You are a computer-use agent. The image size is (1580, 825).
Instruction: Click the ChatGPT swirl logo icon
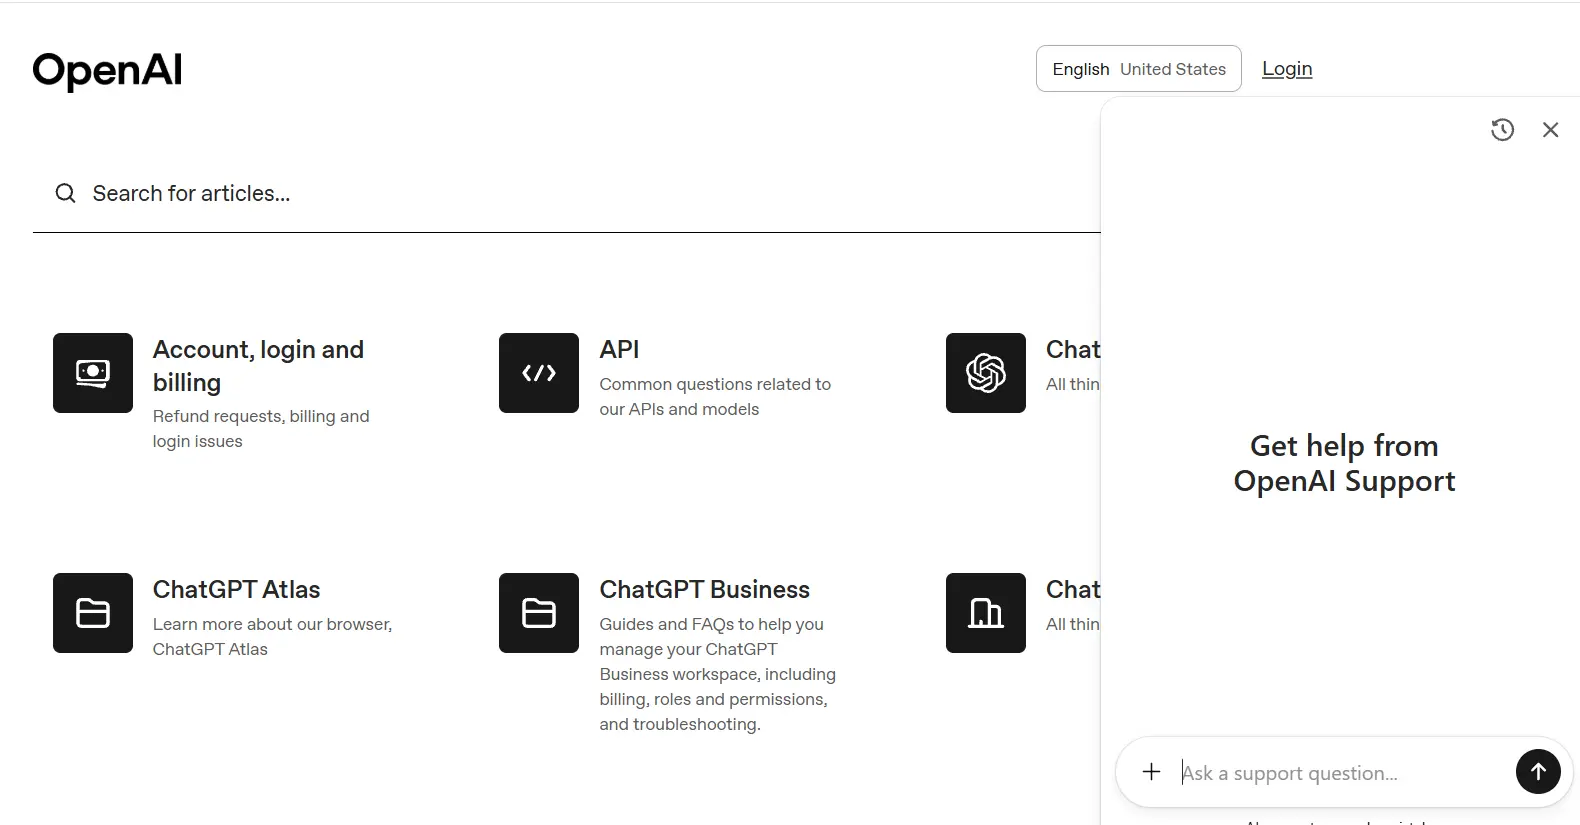[x=985, y=373]
